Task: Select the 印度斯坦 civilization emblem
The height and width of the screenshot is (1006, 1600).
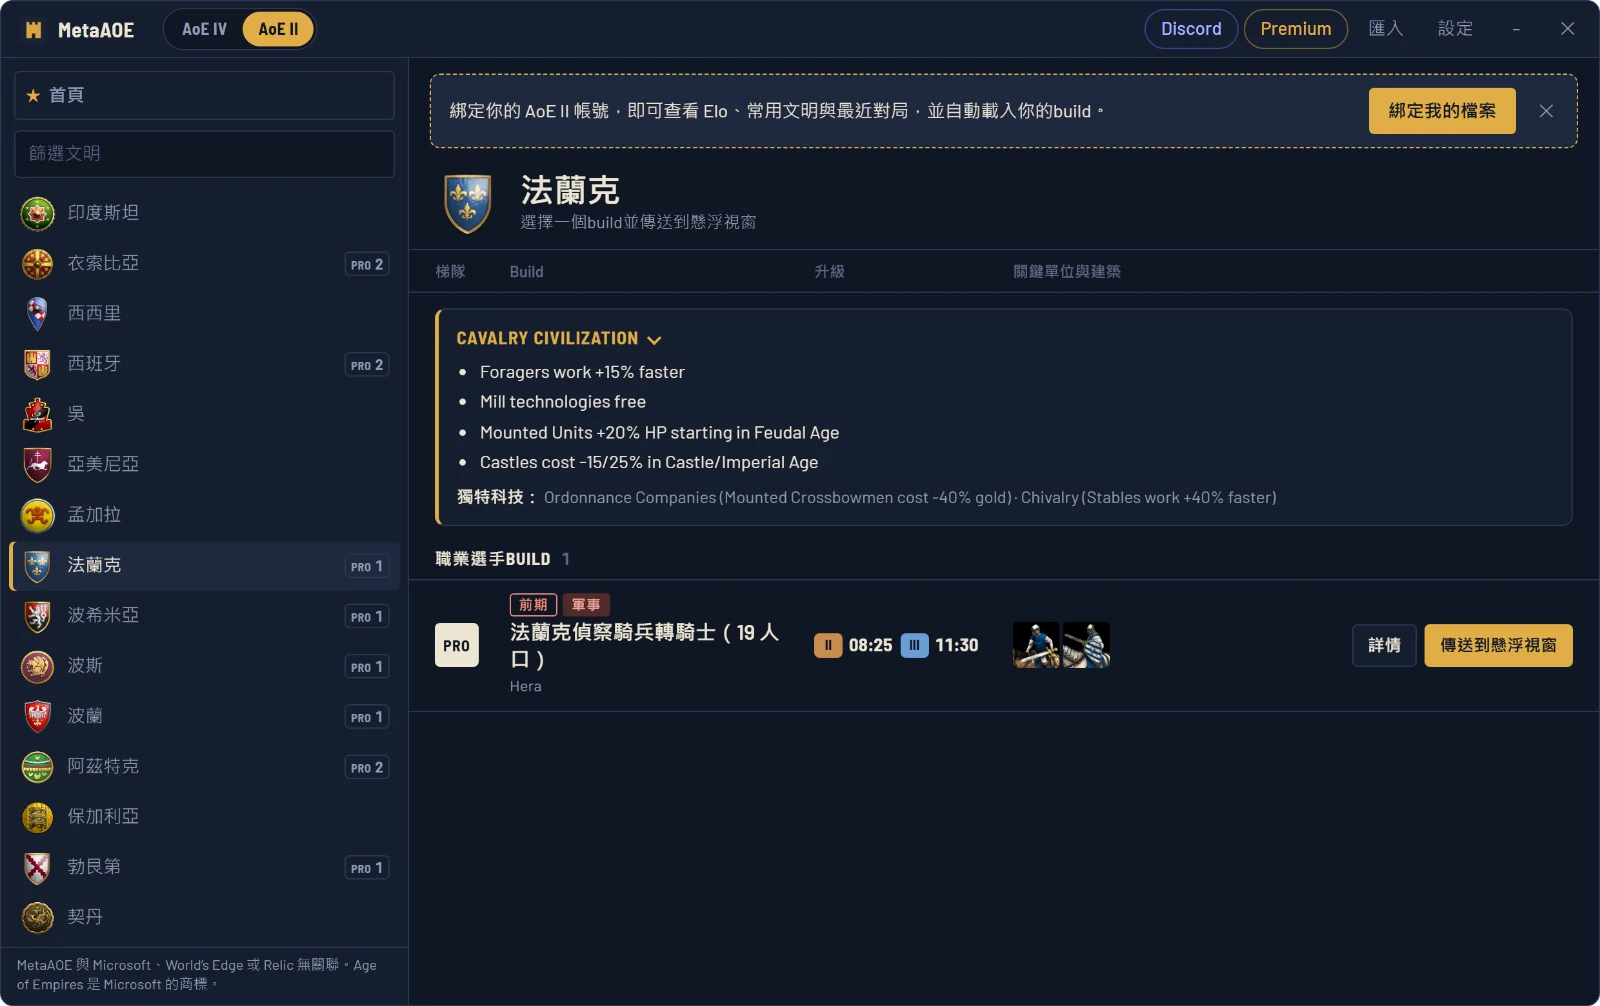Action: coord(38,213)
